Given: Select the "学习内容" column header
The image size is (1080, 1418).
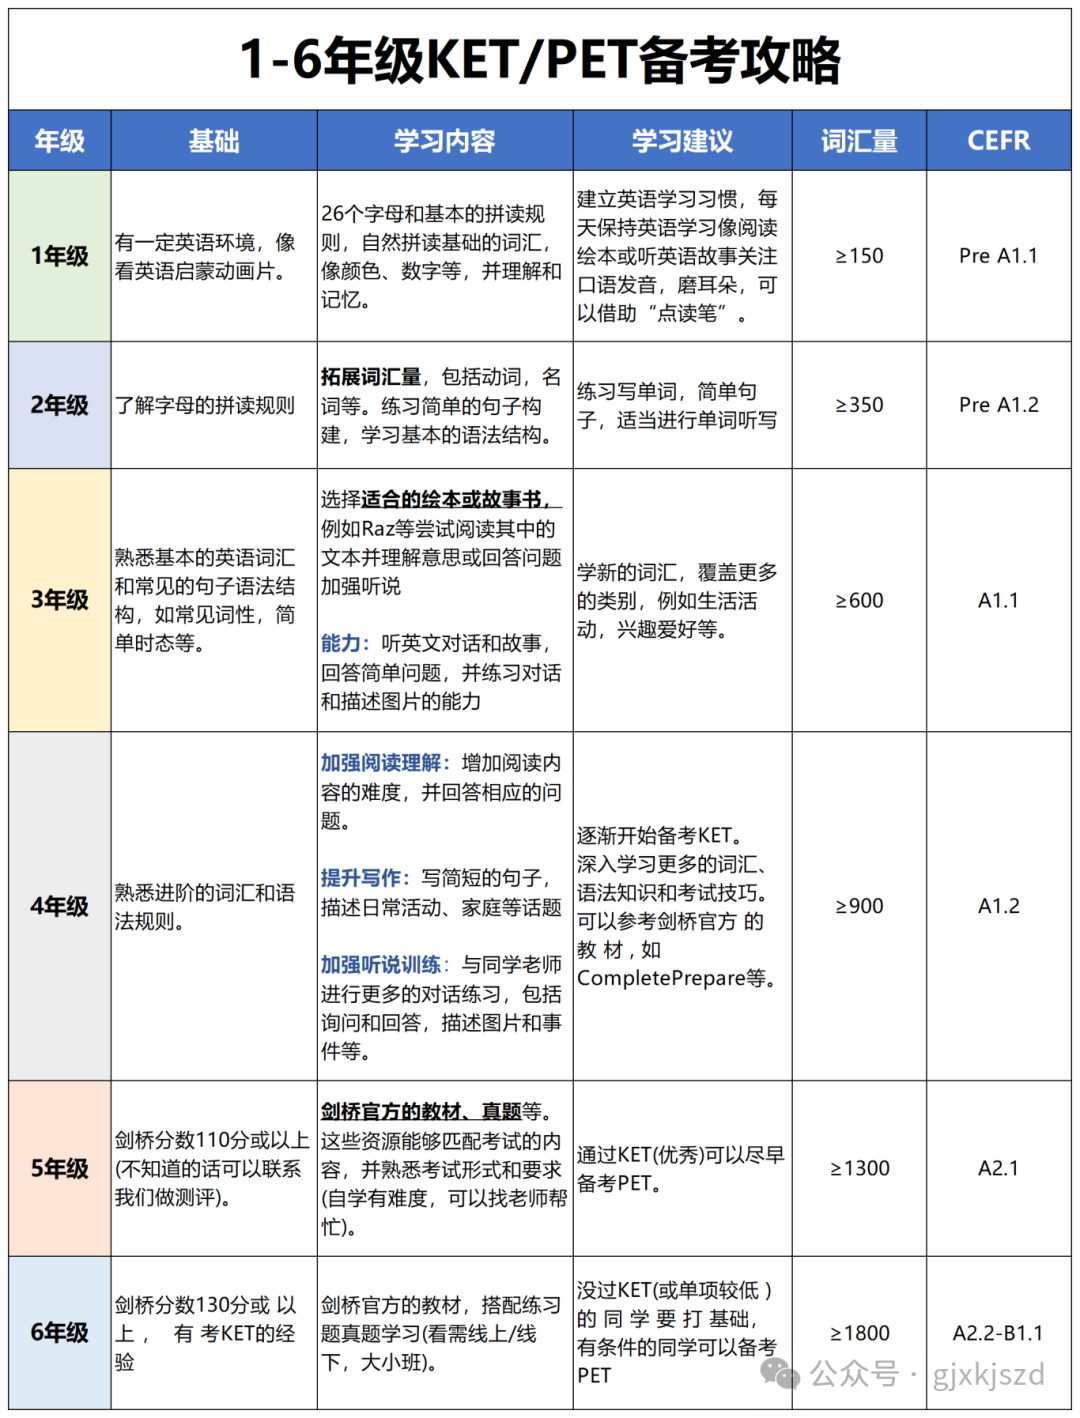Looking at the screenshot, I should pyautogui.click(x=445, y=141).
